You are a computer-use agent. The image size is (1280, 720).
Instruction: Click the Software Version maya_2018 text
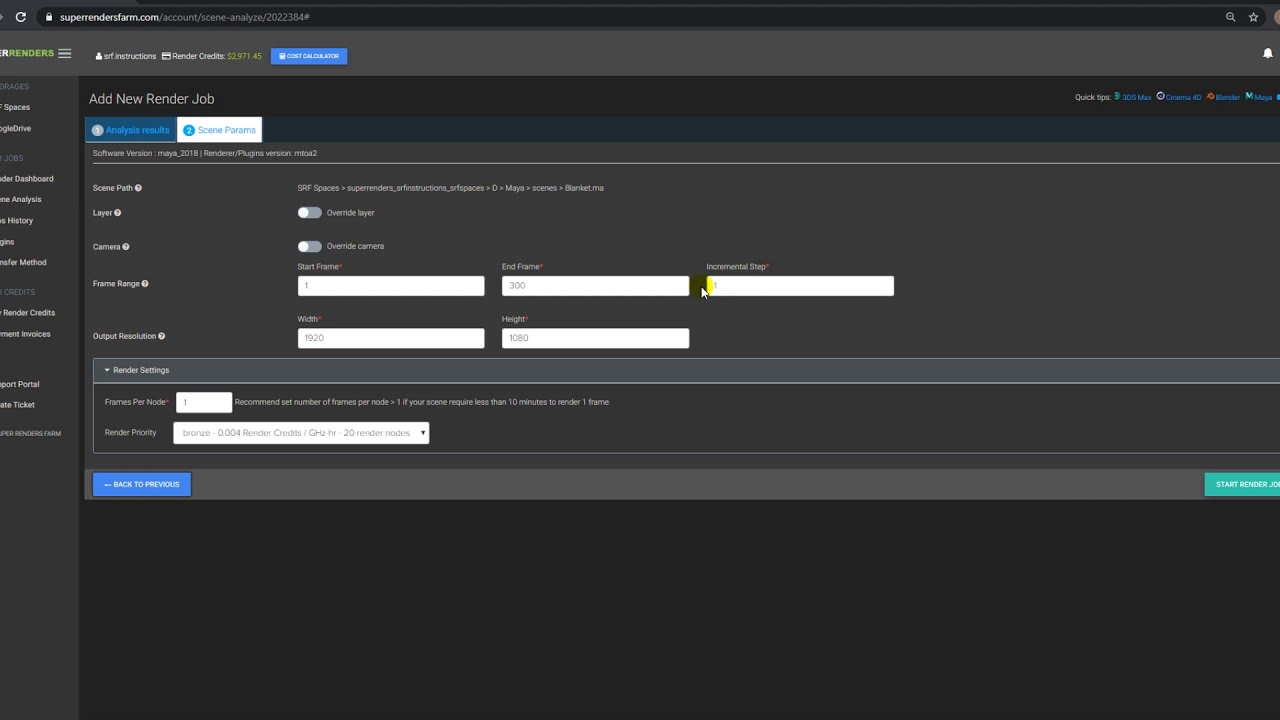[x=145, y=154]
